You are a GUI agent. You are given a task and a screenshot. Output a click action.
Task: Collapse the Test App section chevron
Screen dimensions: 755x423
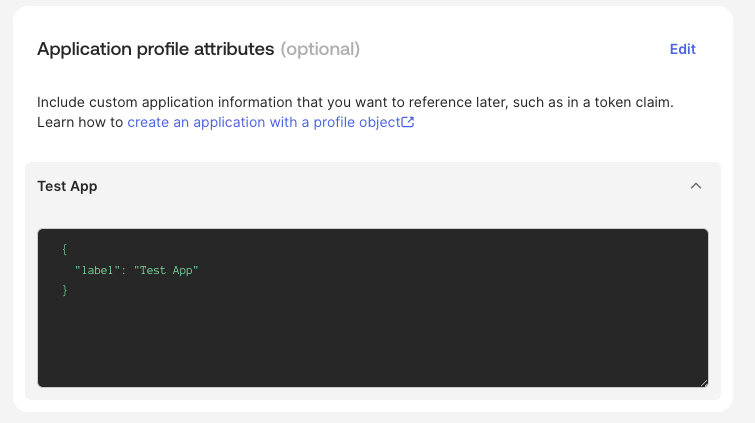(696, 186)
